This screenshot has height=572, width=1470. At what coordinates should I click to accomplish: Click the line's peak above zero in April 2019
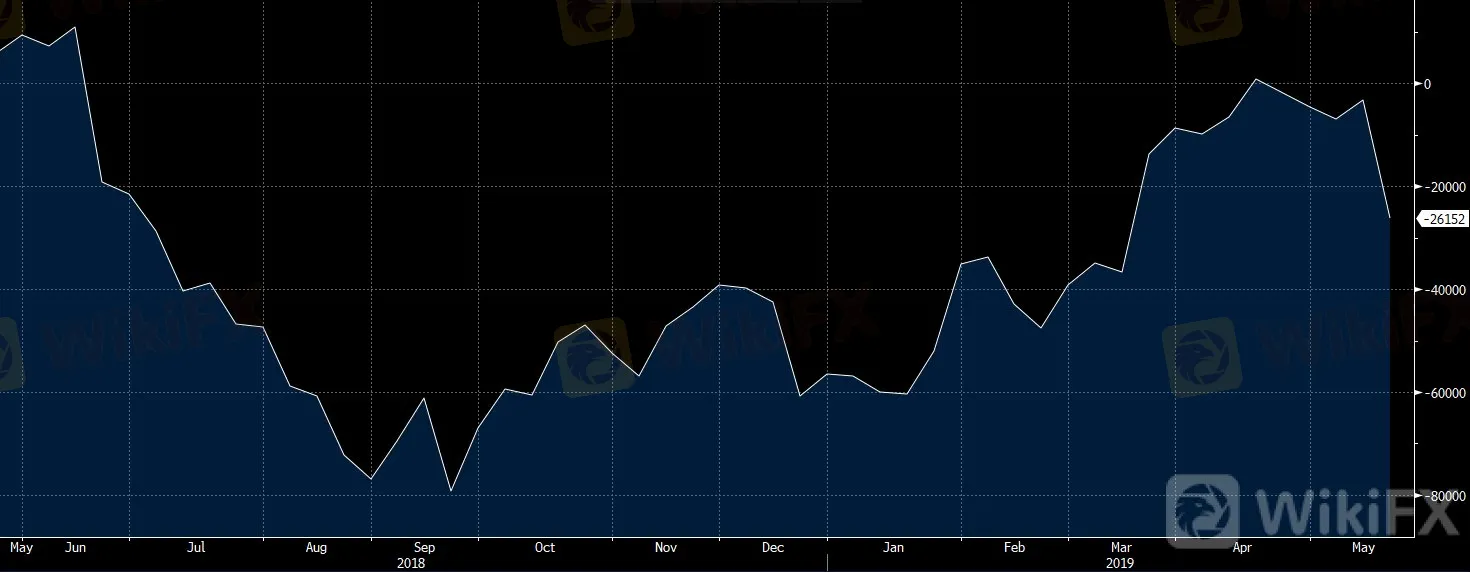1256,79
